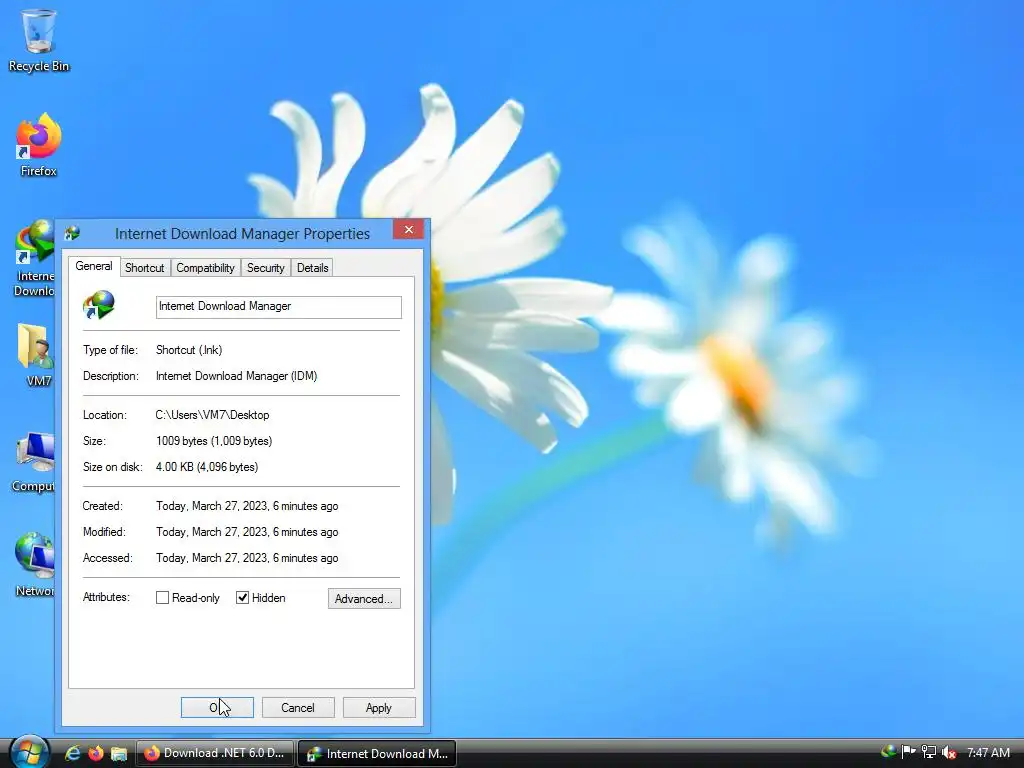Open Action Center flag tray icon

(x=908, y=752)
